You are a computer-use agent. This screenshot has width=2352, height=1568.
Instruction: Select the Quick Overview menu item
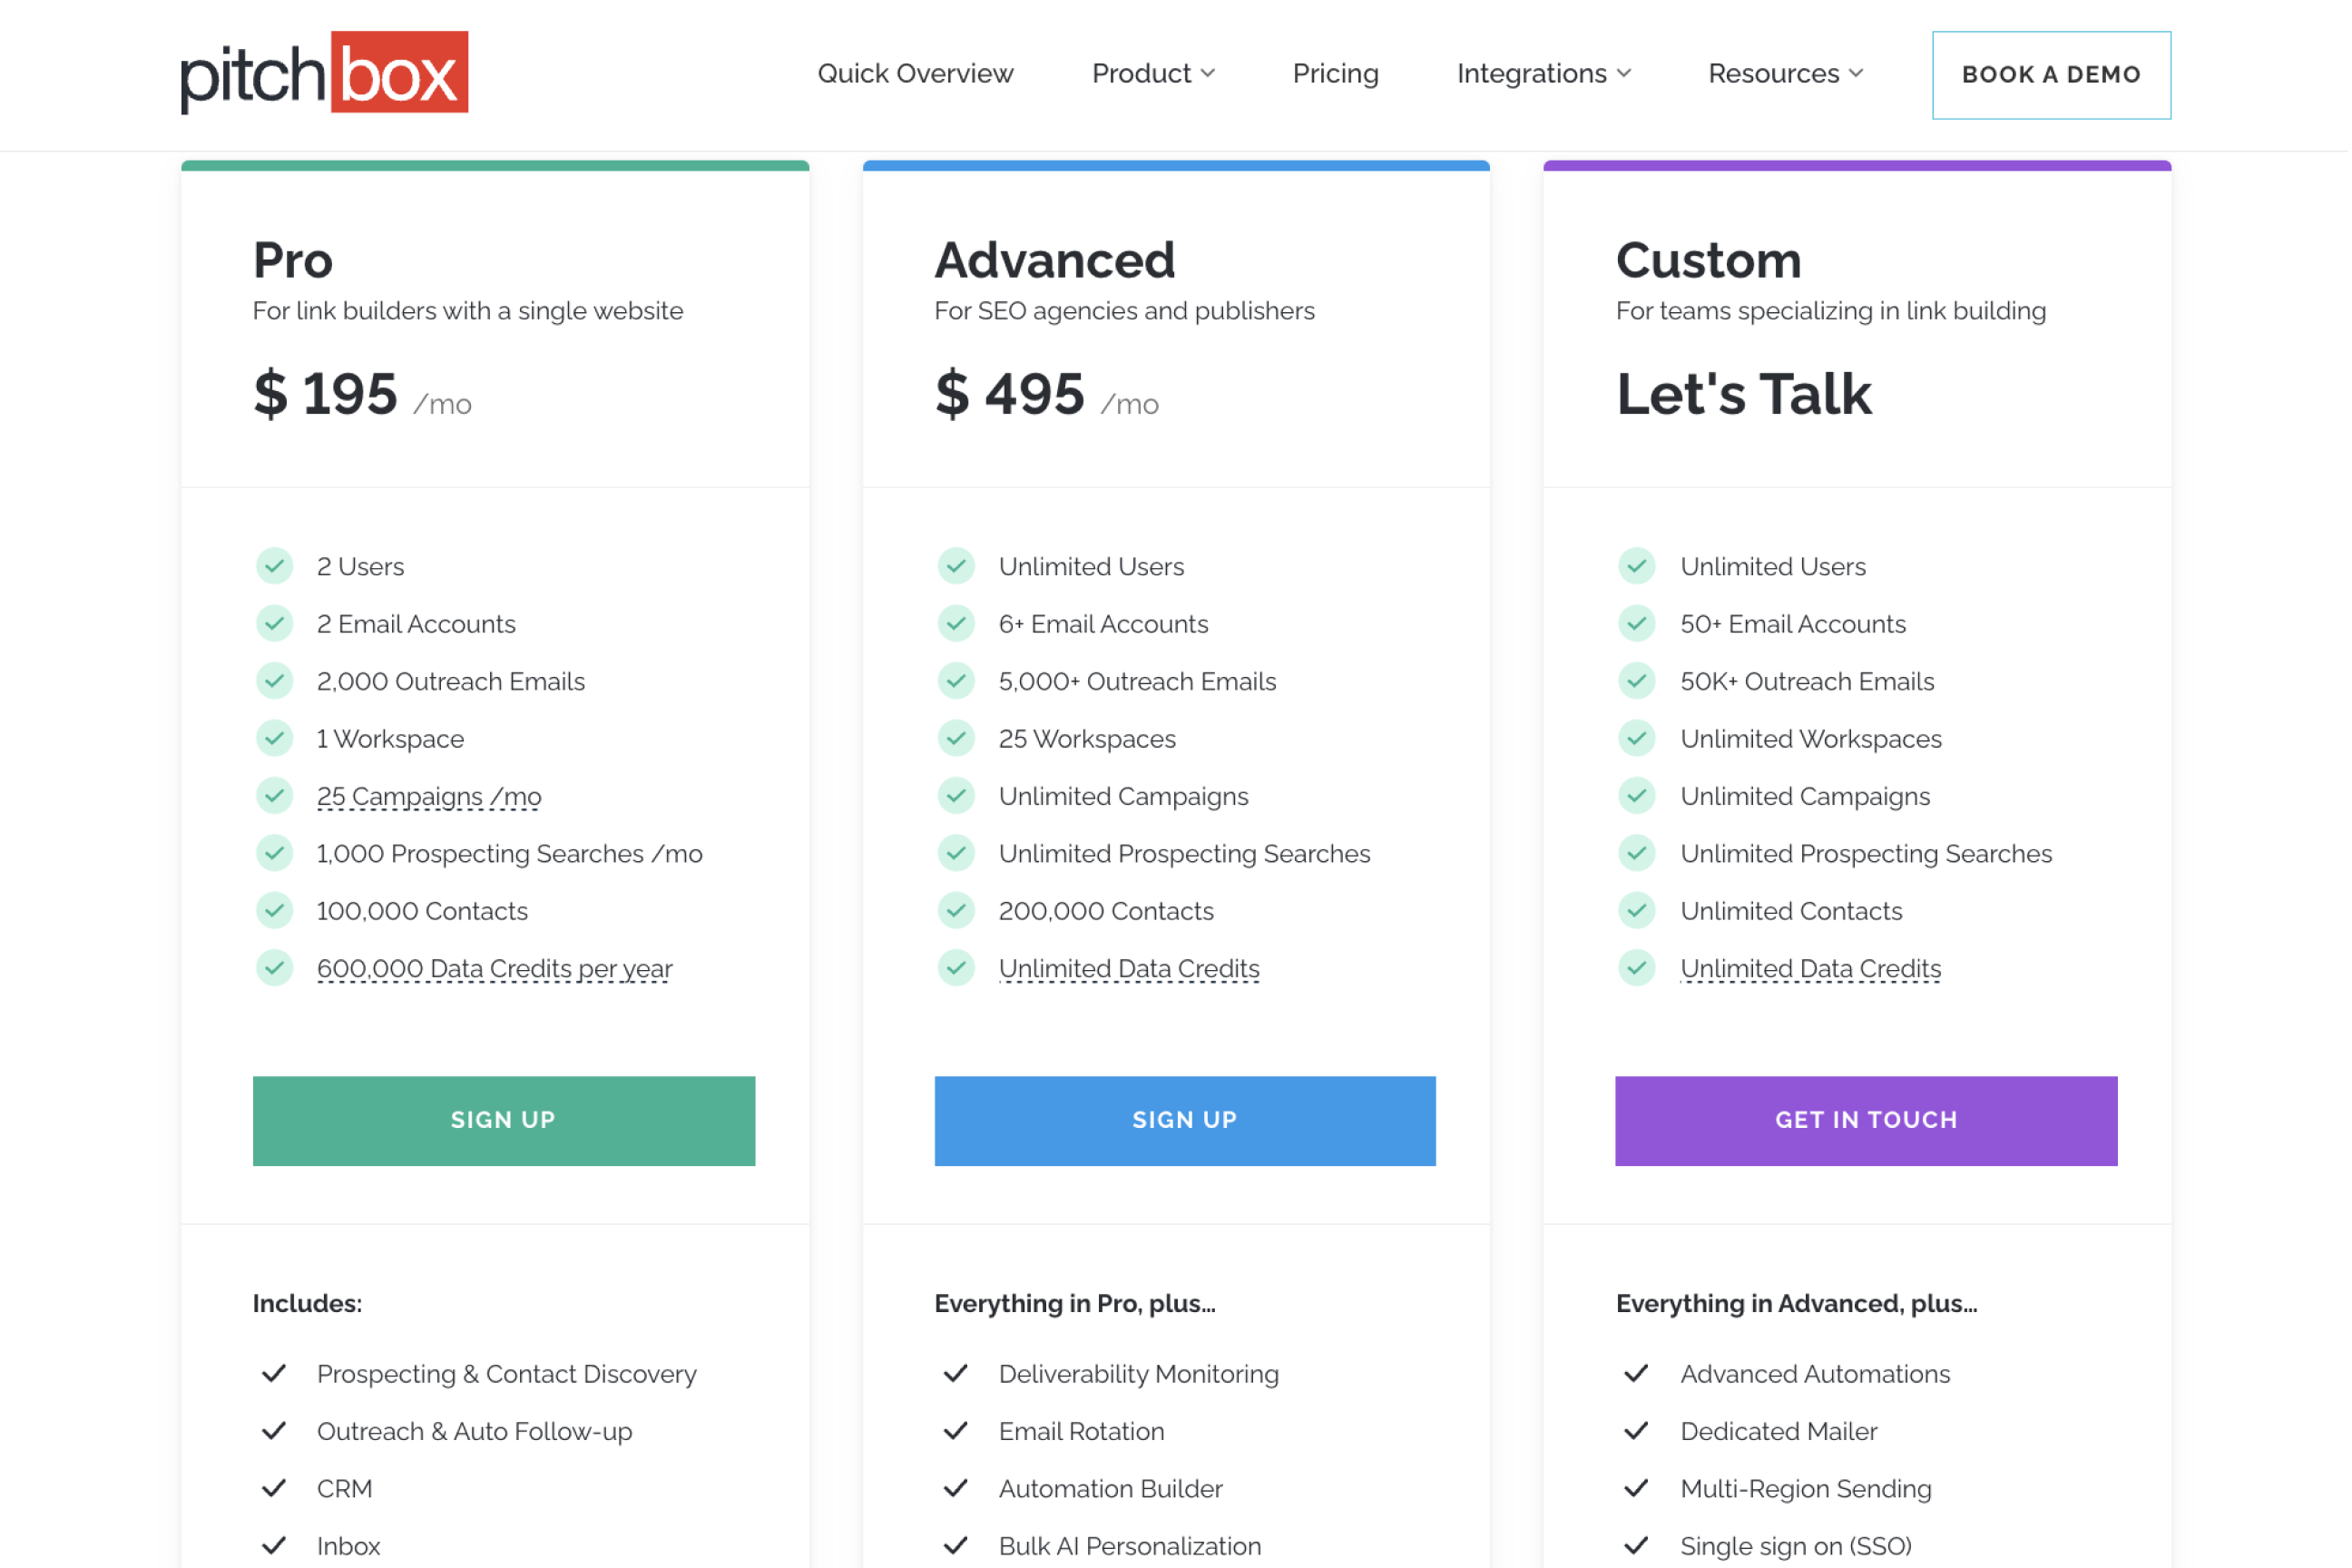[916, 73]
